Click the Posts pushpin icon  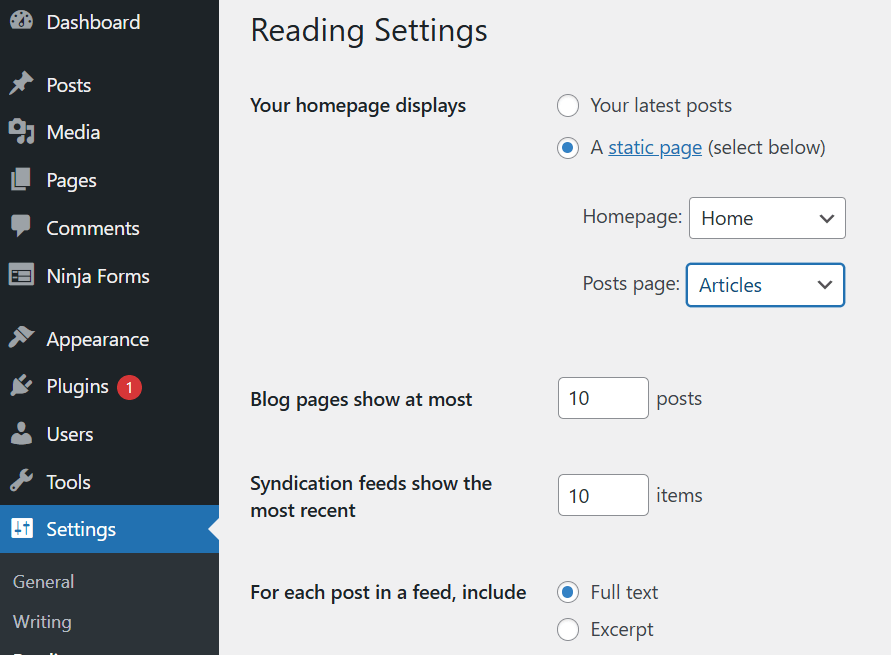22,85
